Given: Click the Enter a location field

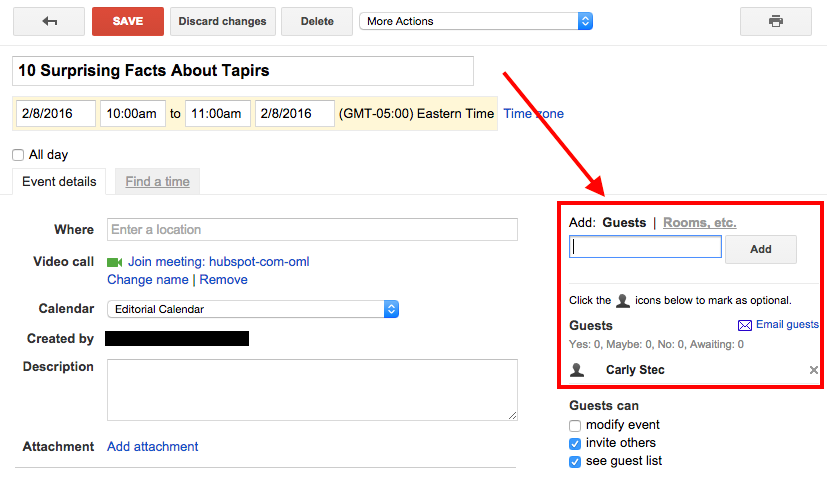Looking at the screenshot, I should tap(312, 230).
